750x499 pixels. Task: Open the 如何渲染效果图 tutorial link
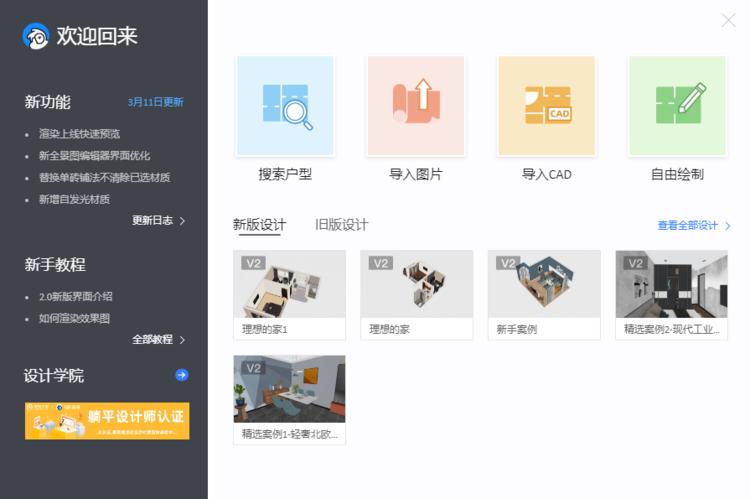75,318
